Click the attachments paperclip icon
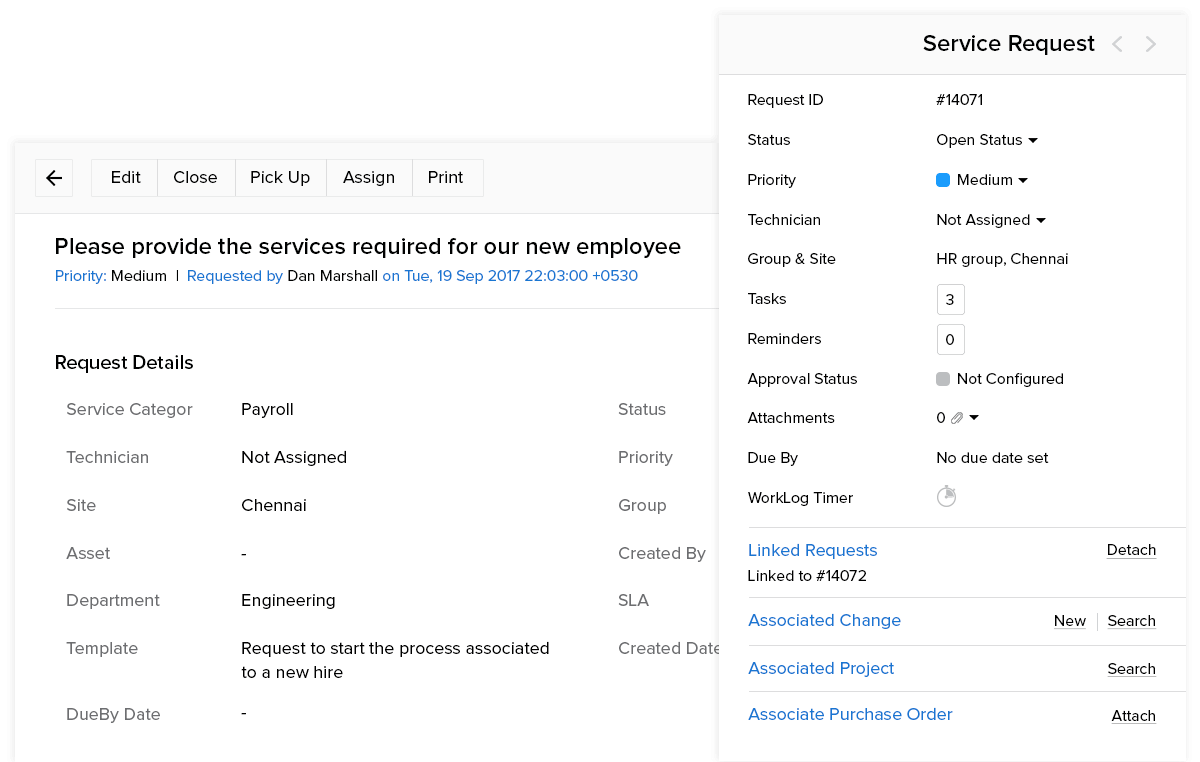Viewport: 1200px width, 762px height. 957,418
